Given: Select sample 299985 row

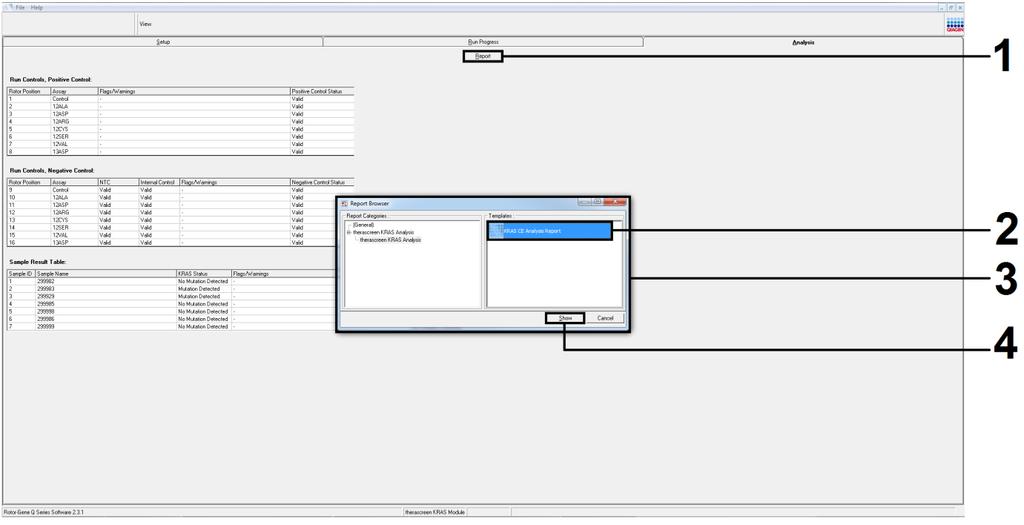Looking at the screenshot, I should [x=171, y=304].
